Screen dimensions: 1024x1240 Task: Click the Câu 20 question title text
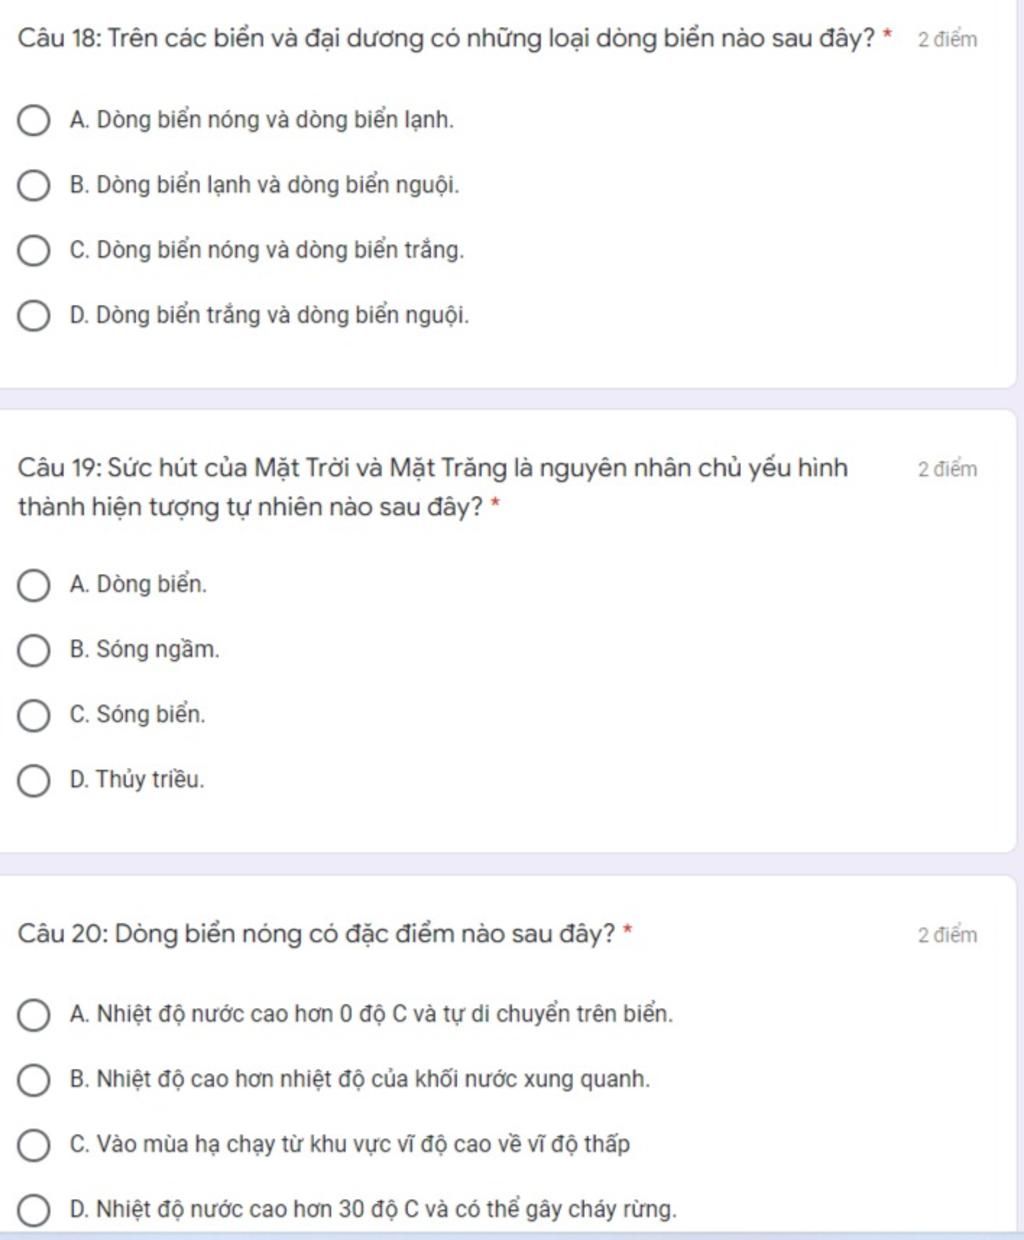point(315,934)
